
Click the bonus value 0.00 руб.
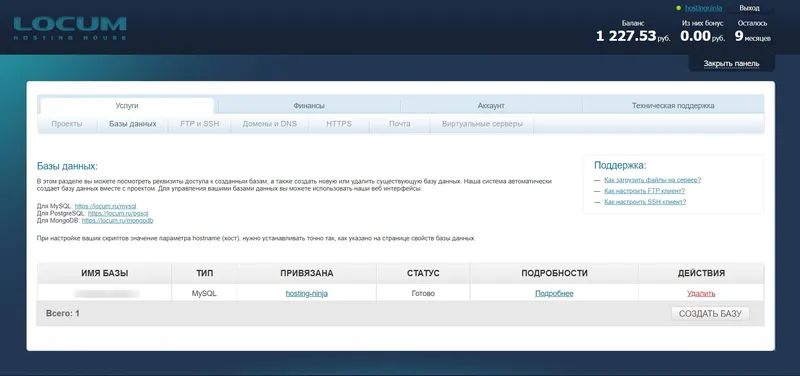pyautogui.click(x=703, y=36)
